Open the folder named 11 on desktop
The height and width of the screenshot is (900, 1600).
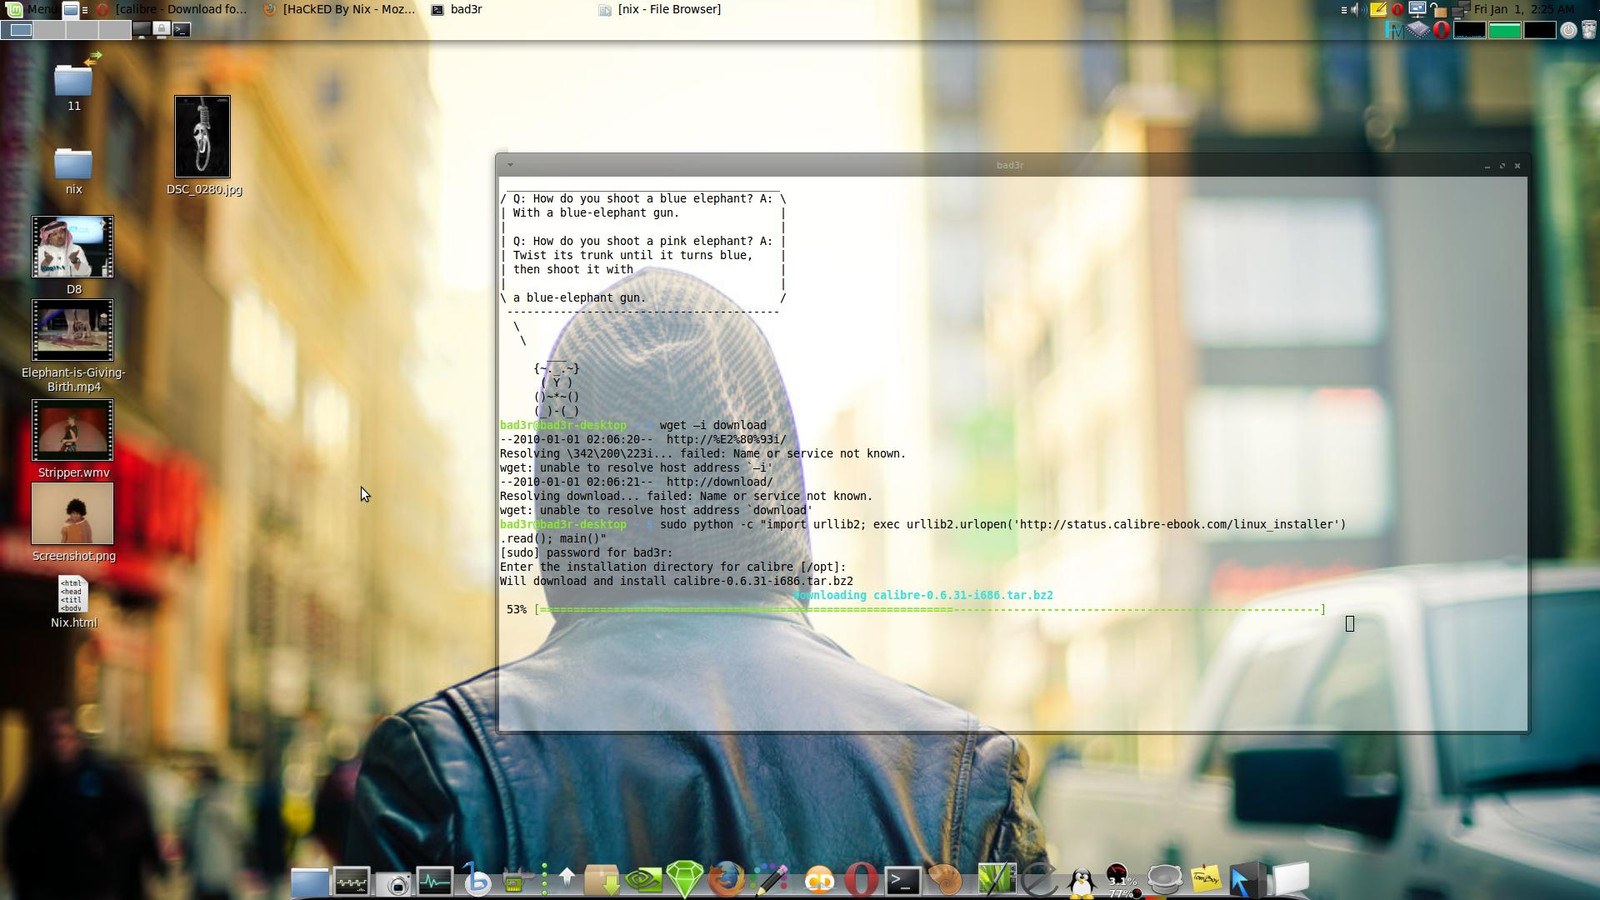pos(73,84)
